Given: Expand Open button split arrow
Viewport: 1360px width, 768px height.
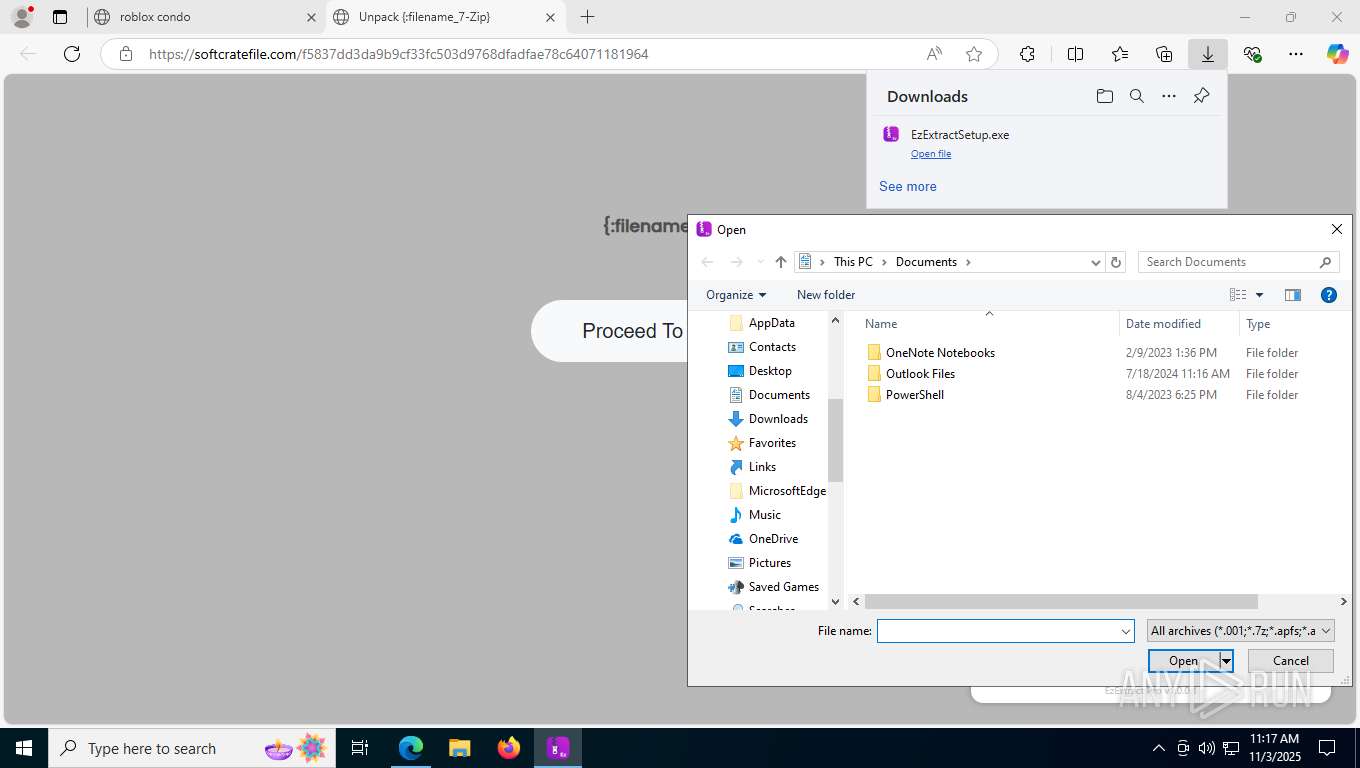Looking at the screenshot, I should click(1226, 661).
